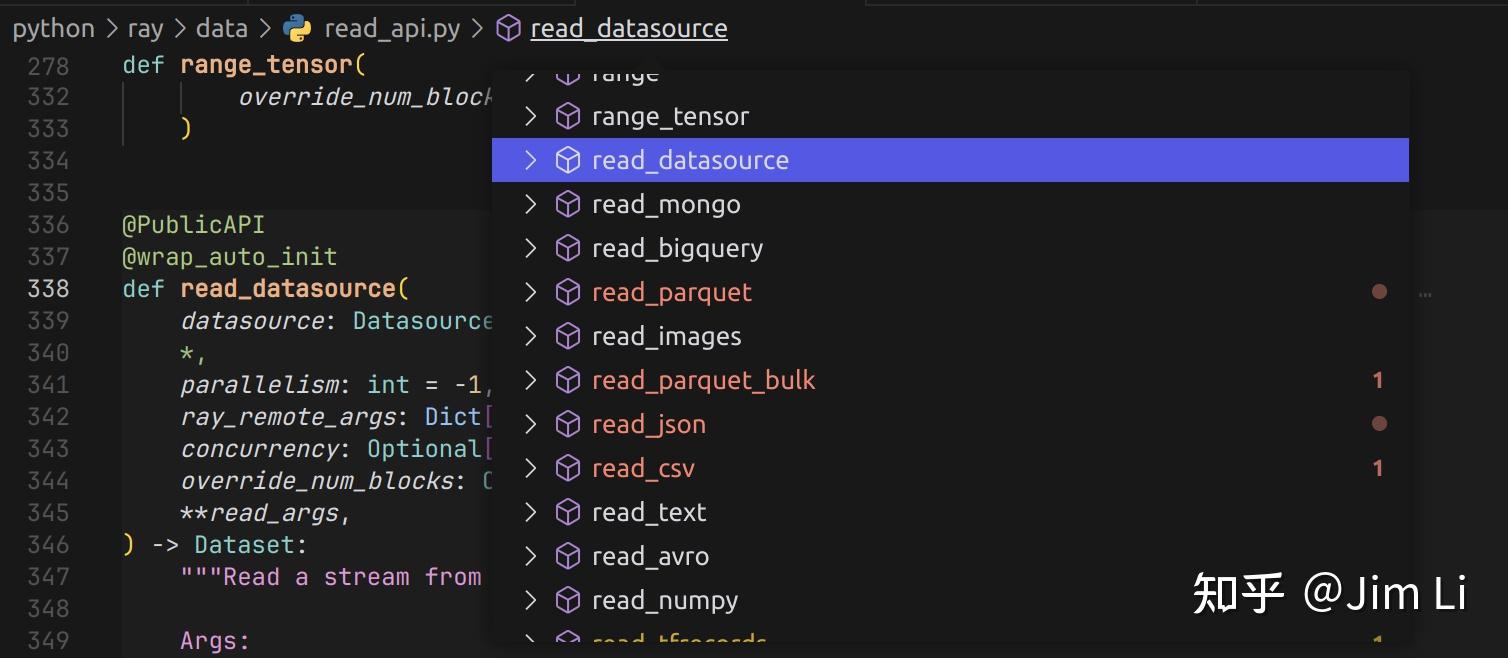
Task: Click line number 338 in the gutter
Action: coord(49,289)
